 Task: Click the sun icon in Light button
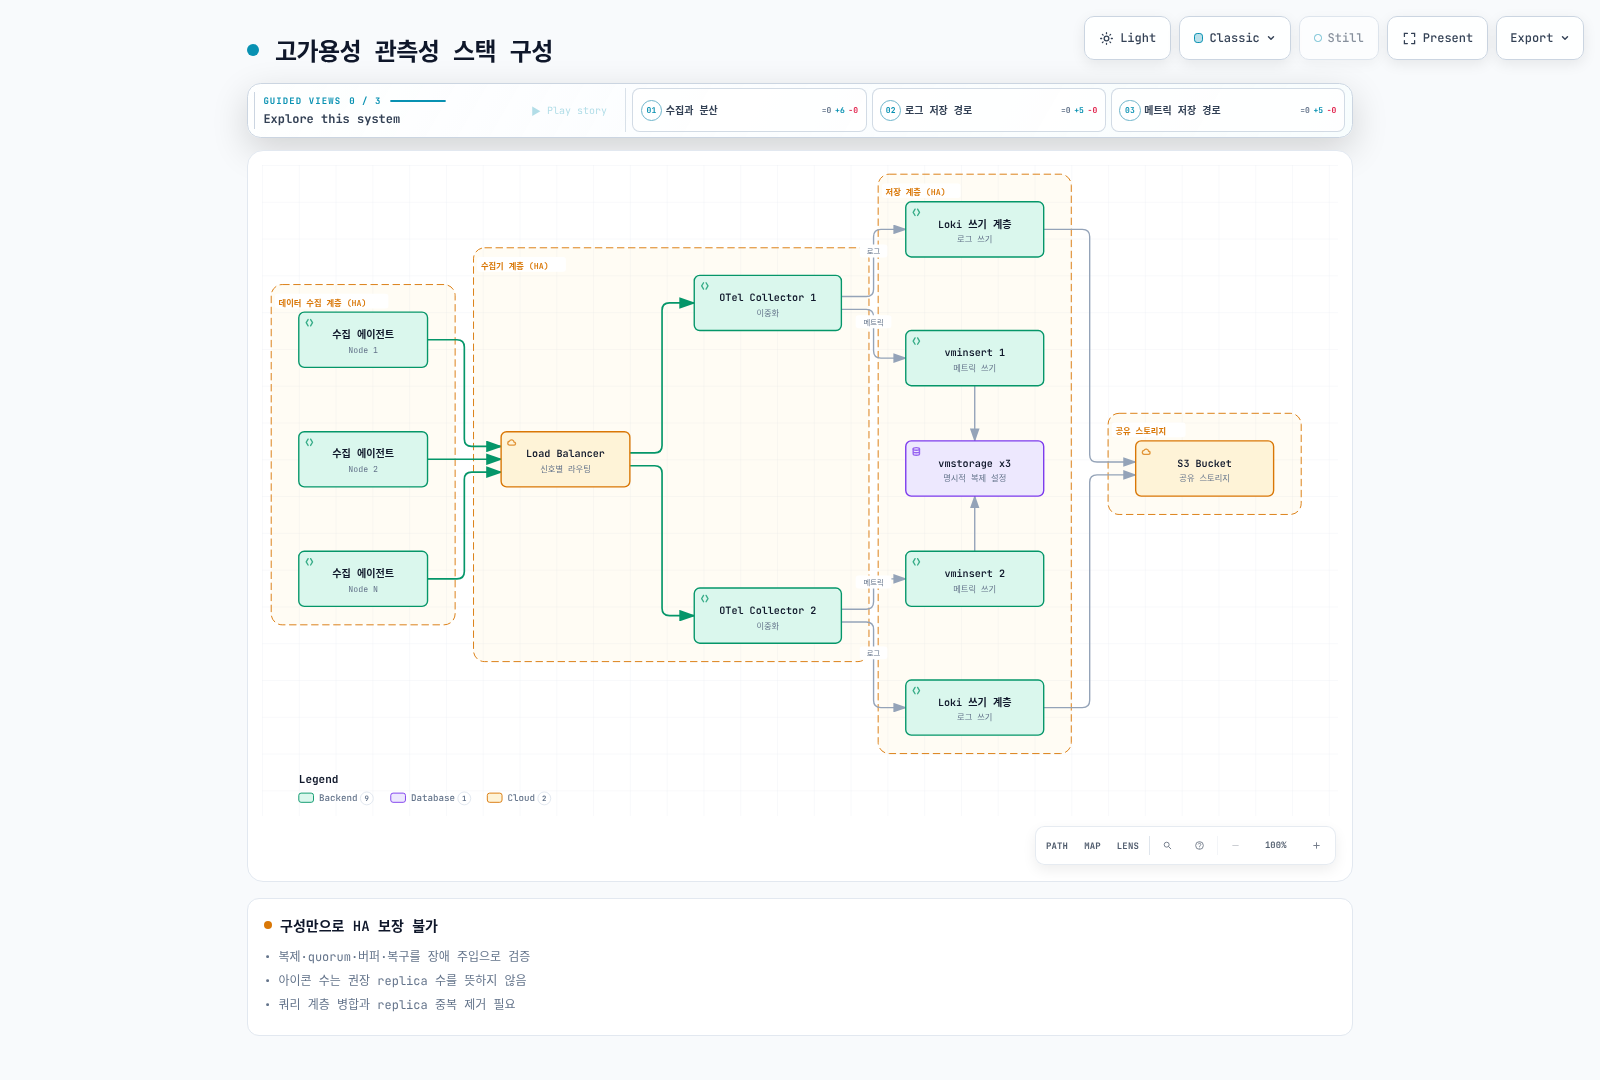[x=1106, y=39]
